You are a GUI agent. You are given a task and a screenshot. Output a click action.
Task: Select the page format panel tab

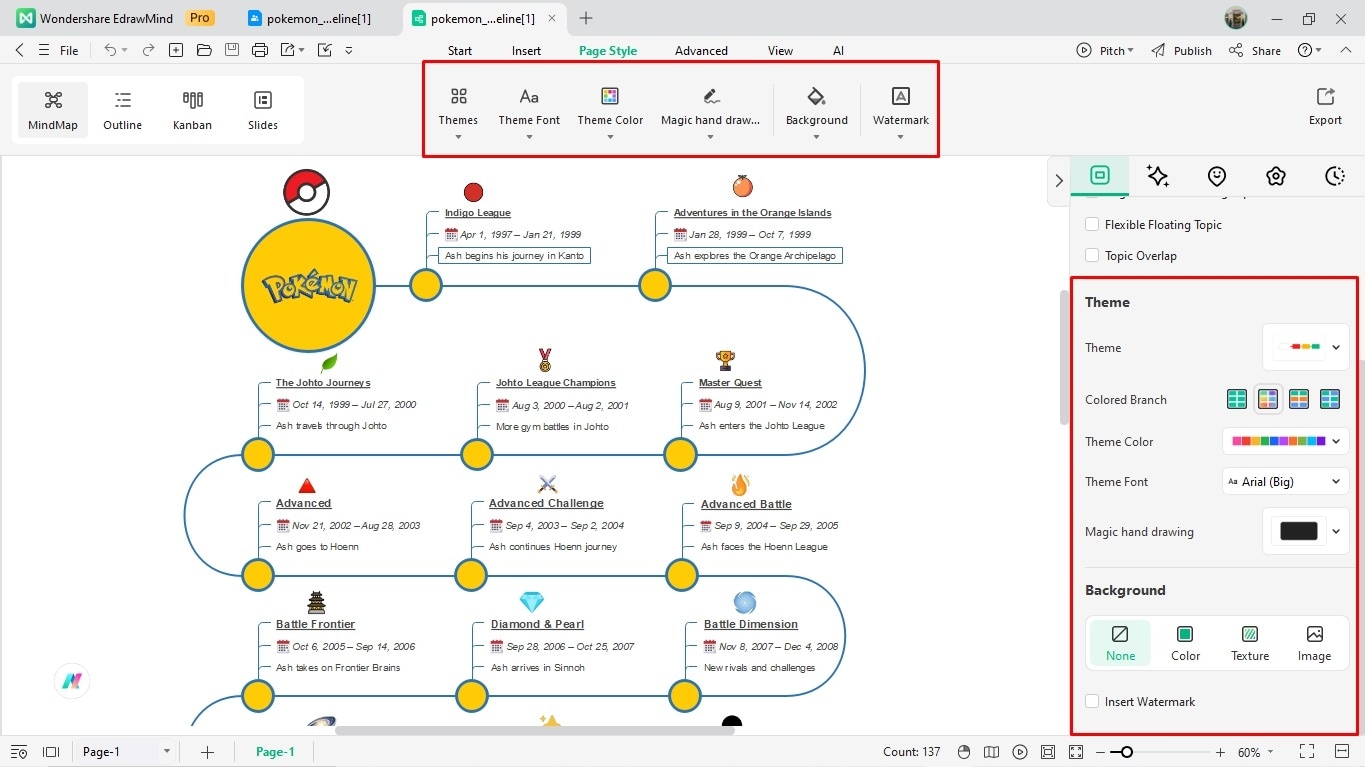click(1100, 176)
